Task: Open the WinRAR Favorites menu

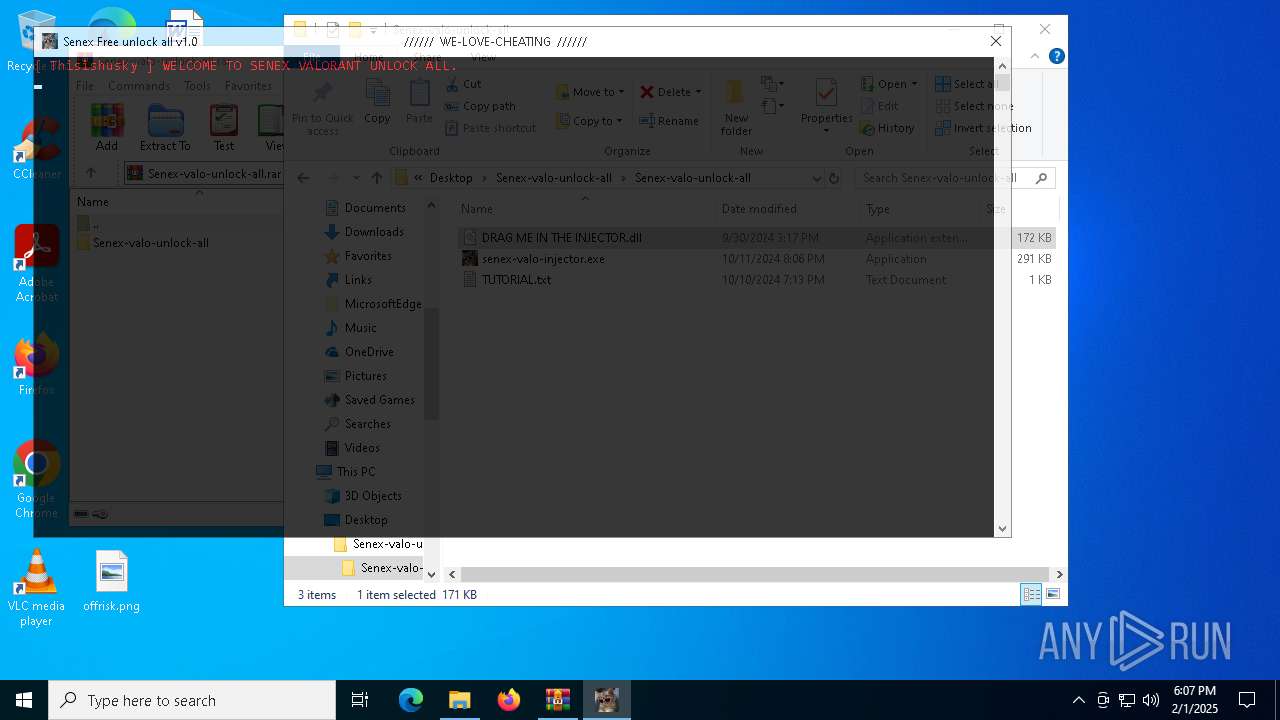Action: [248, 86]
